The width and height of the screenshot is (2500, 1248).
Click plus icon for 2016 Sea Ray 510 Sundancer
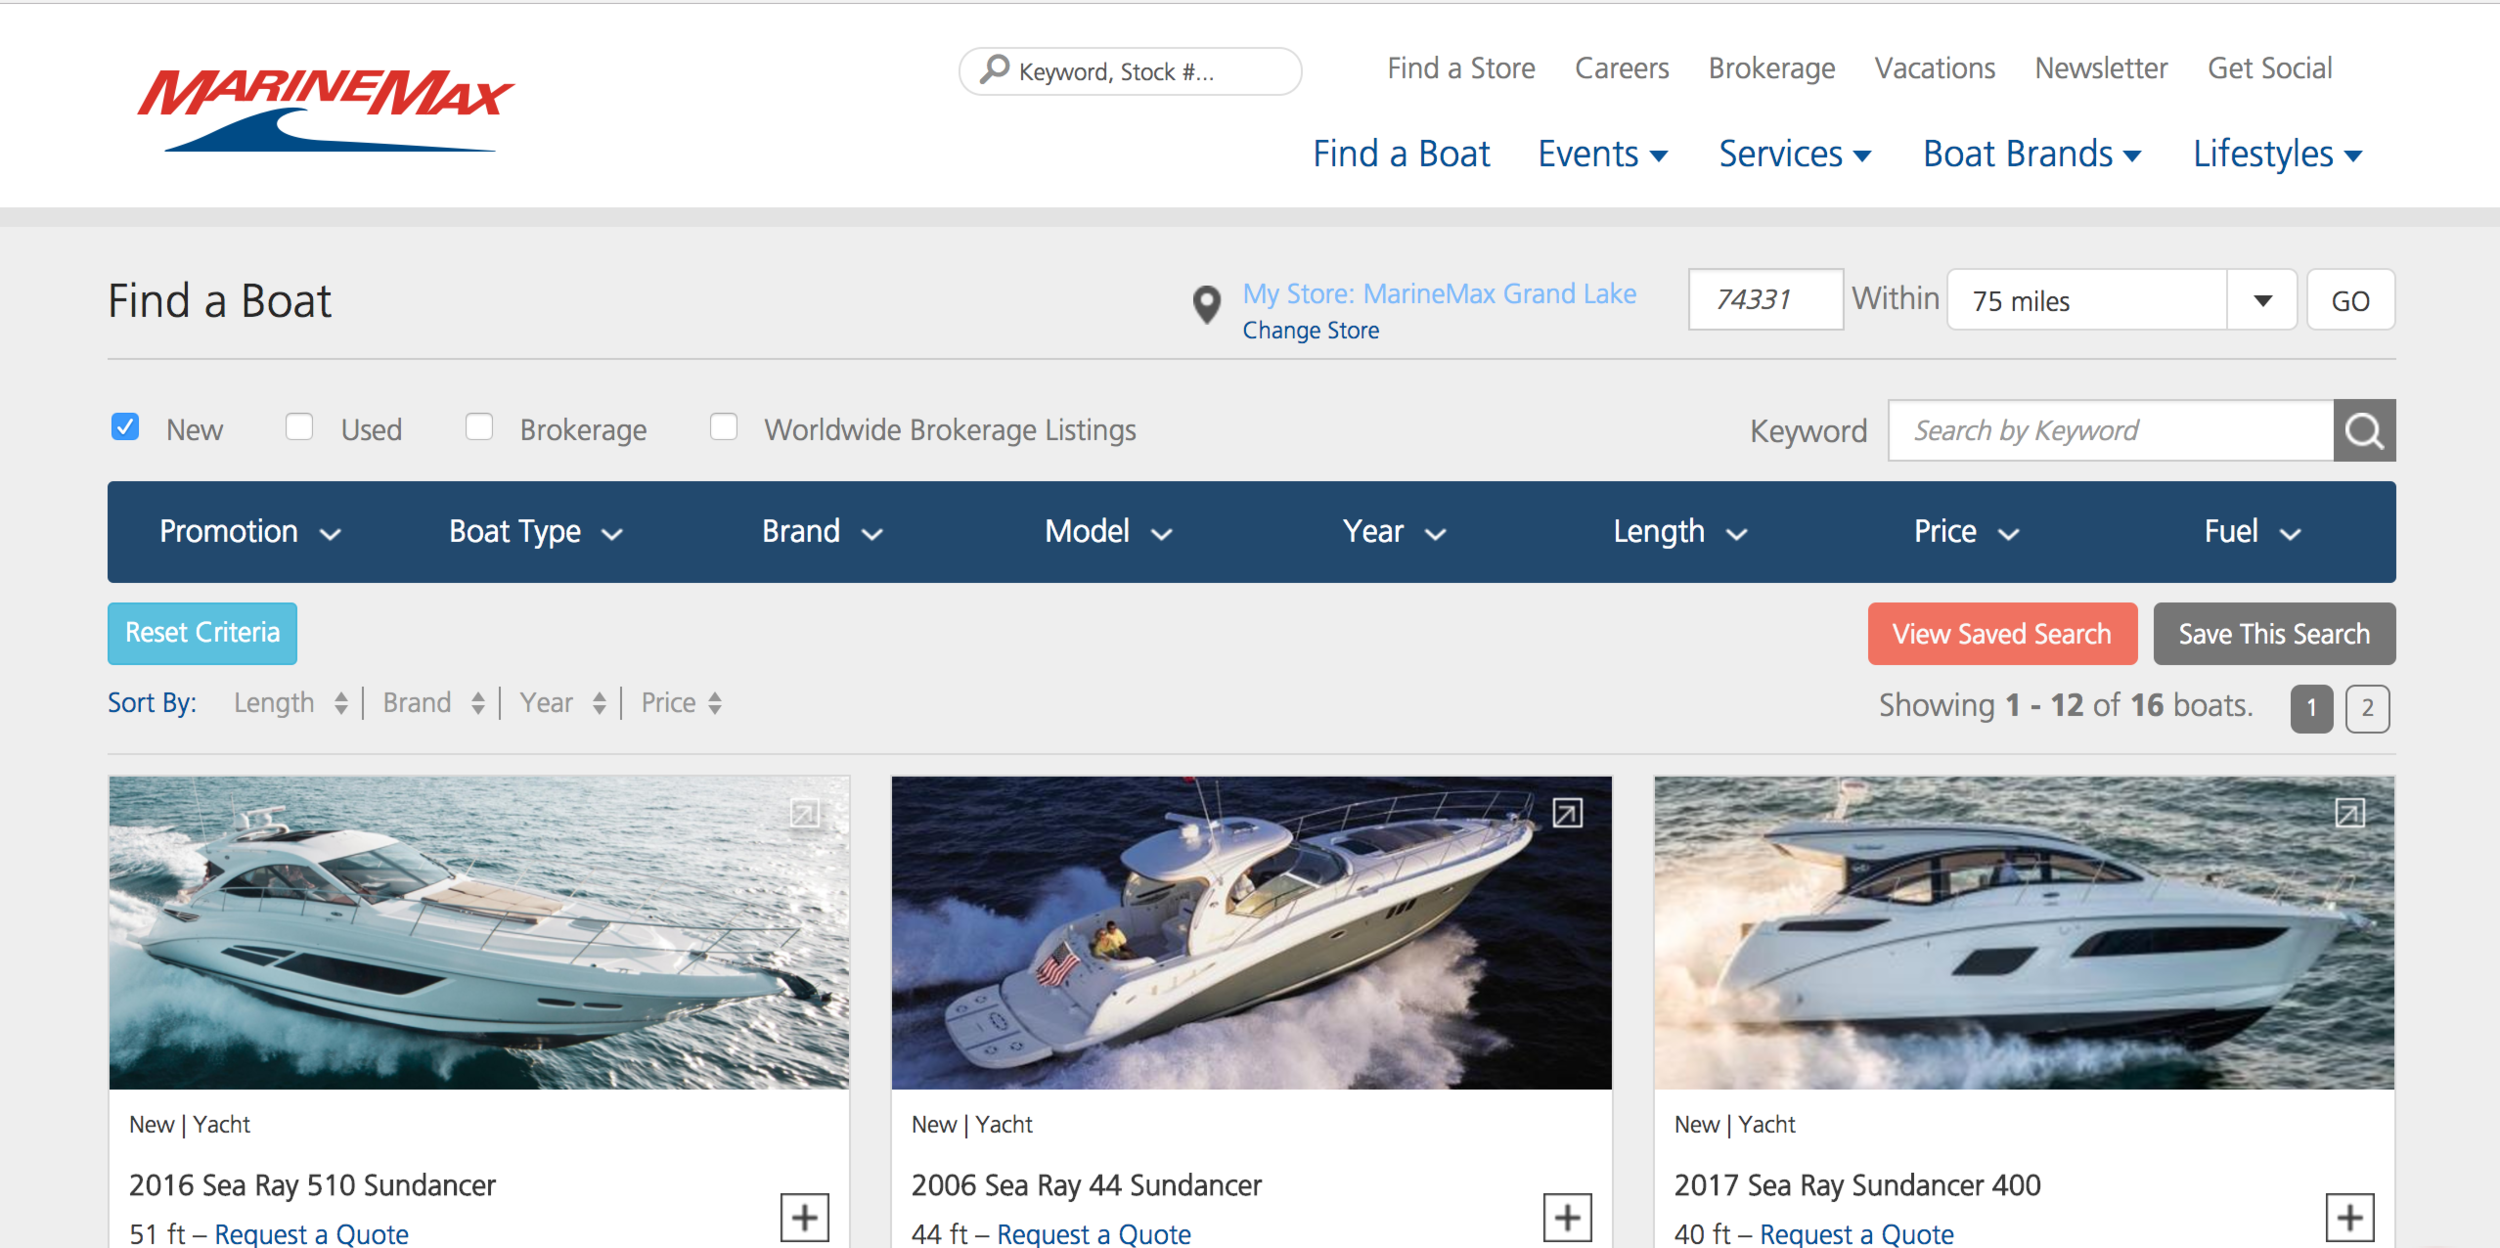click(x=805, y=1217)
